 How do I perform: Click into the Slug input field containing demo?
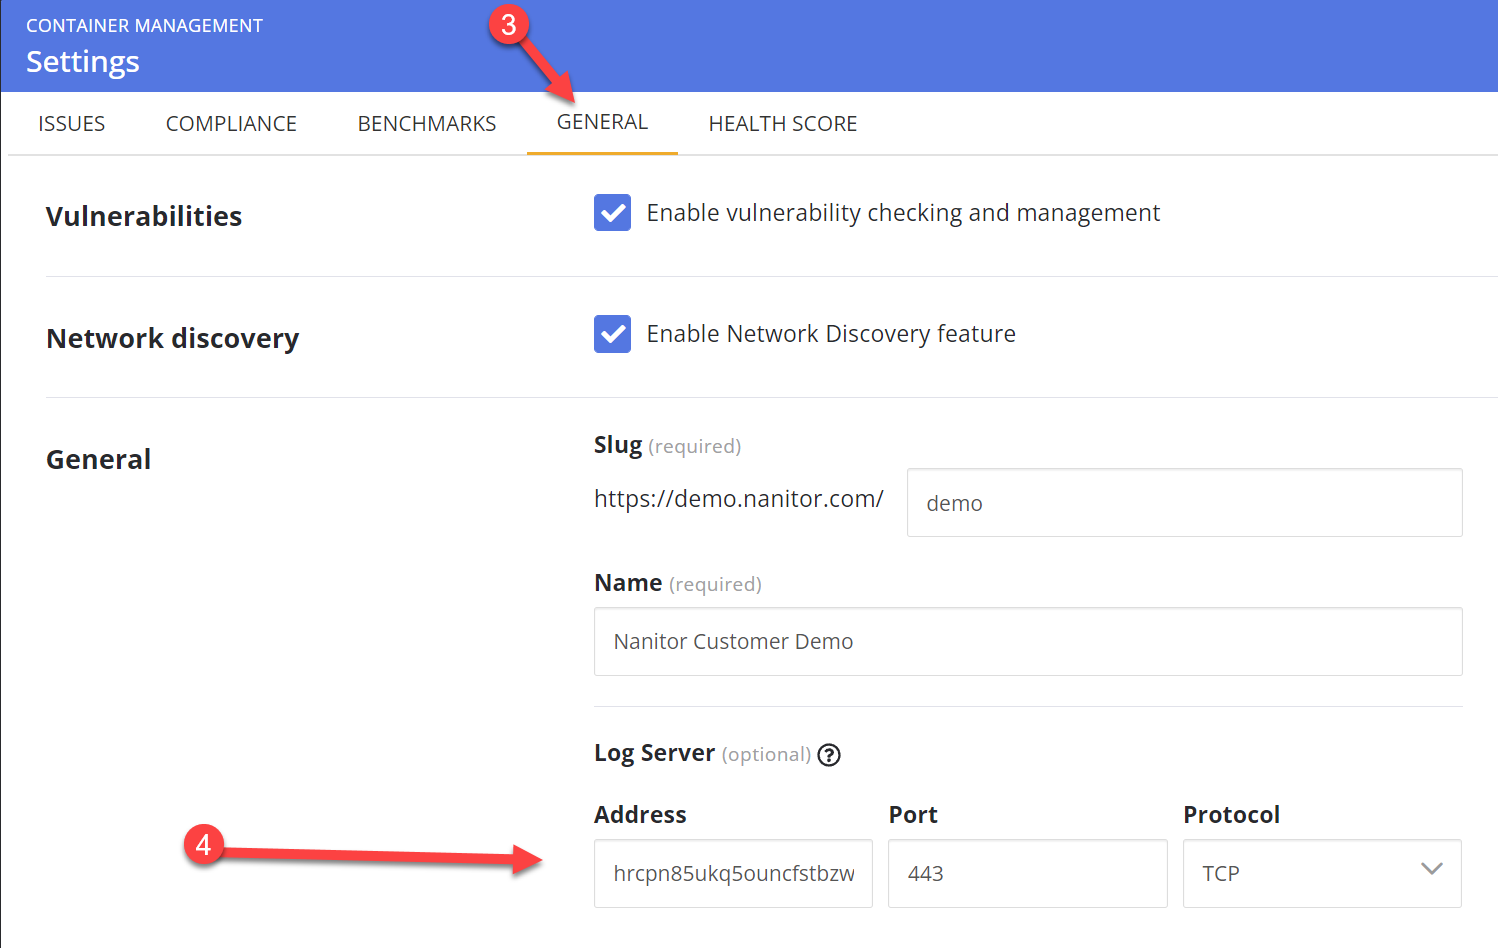click(1184, 503)
